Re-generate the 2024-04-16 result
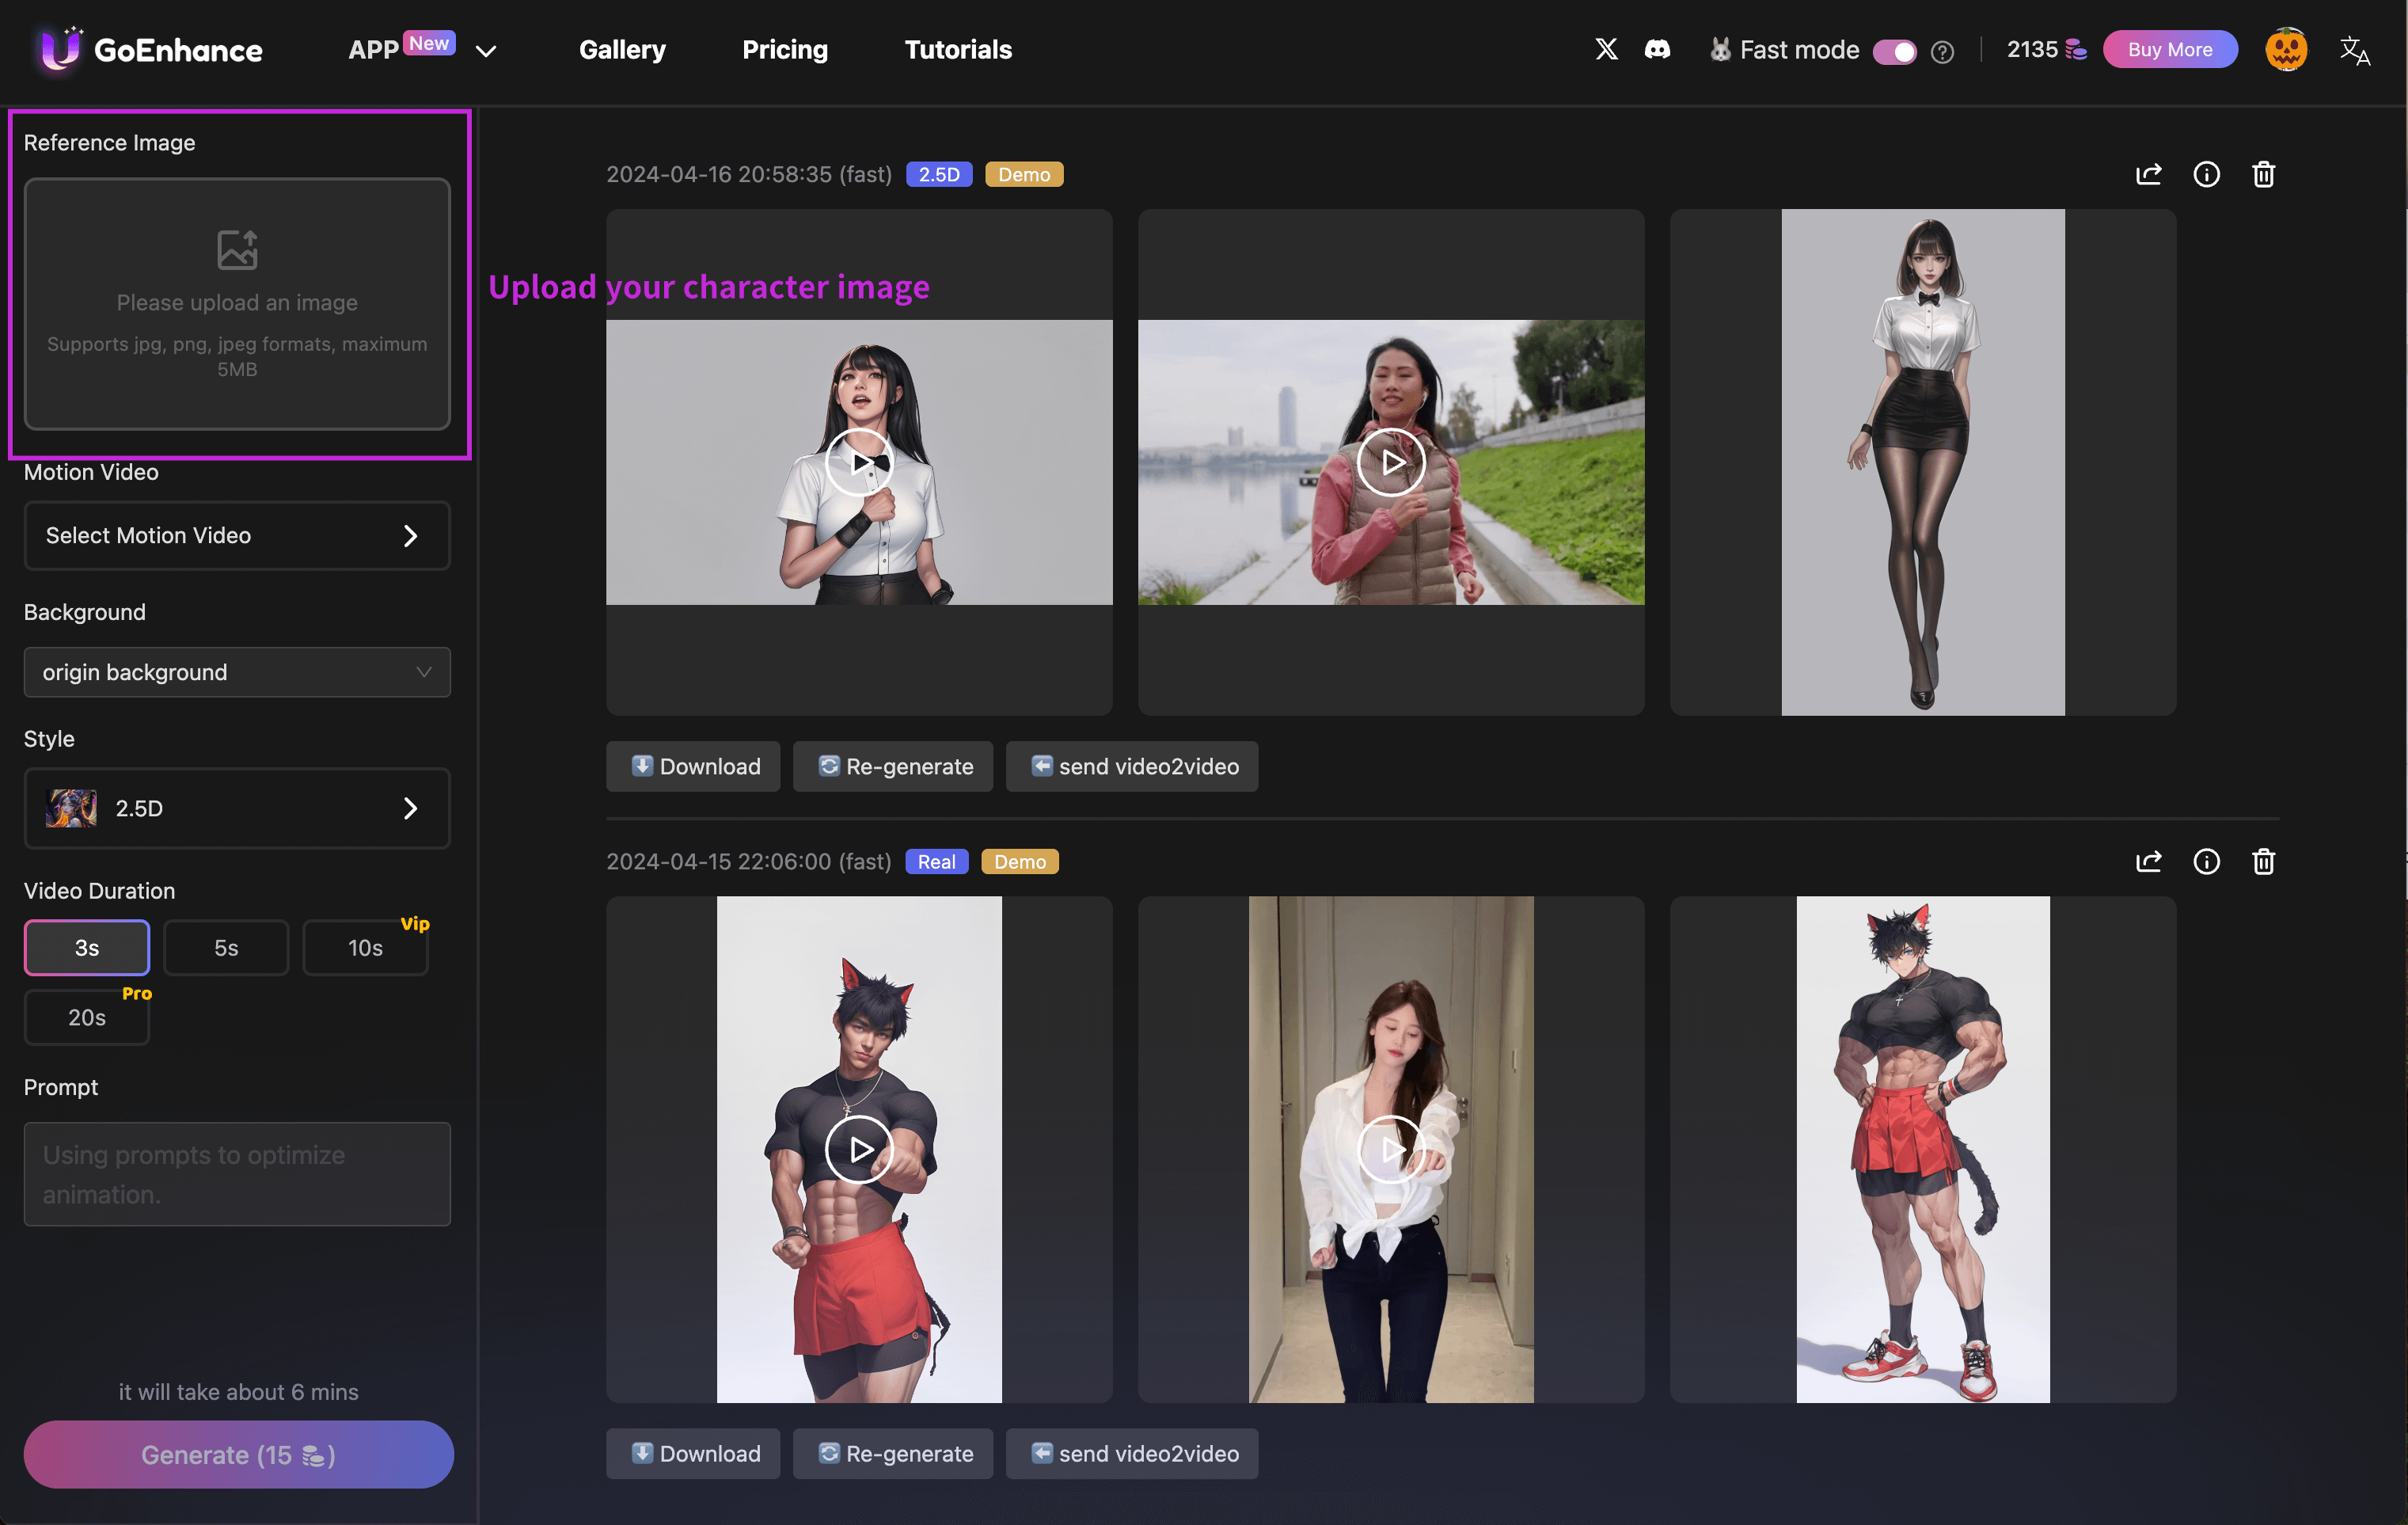 click(x=893, y=766)
